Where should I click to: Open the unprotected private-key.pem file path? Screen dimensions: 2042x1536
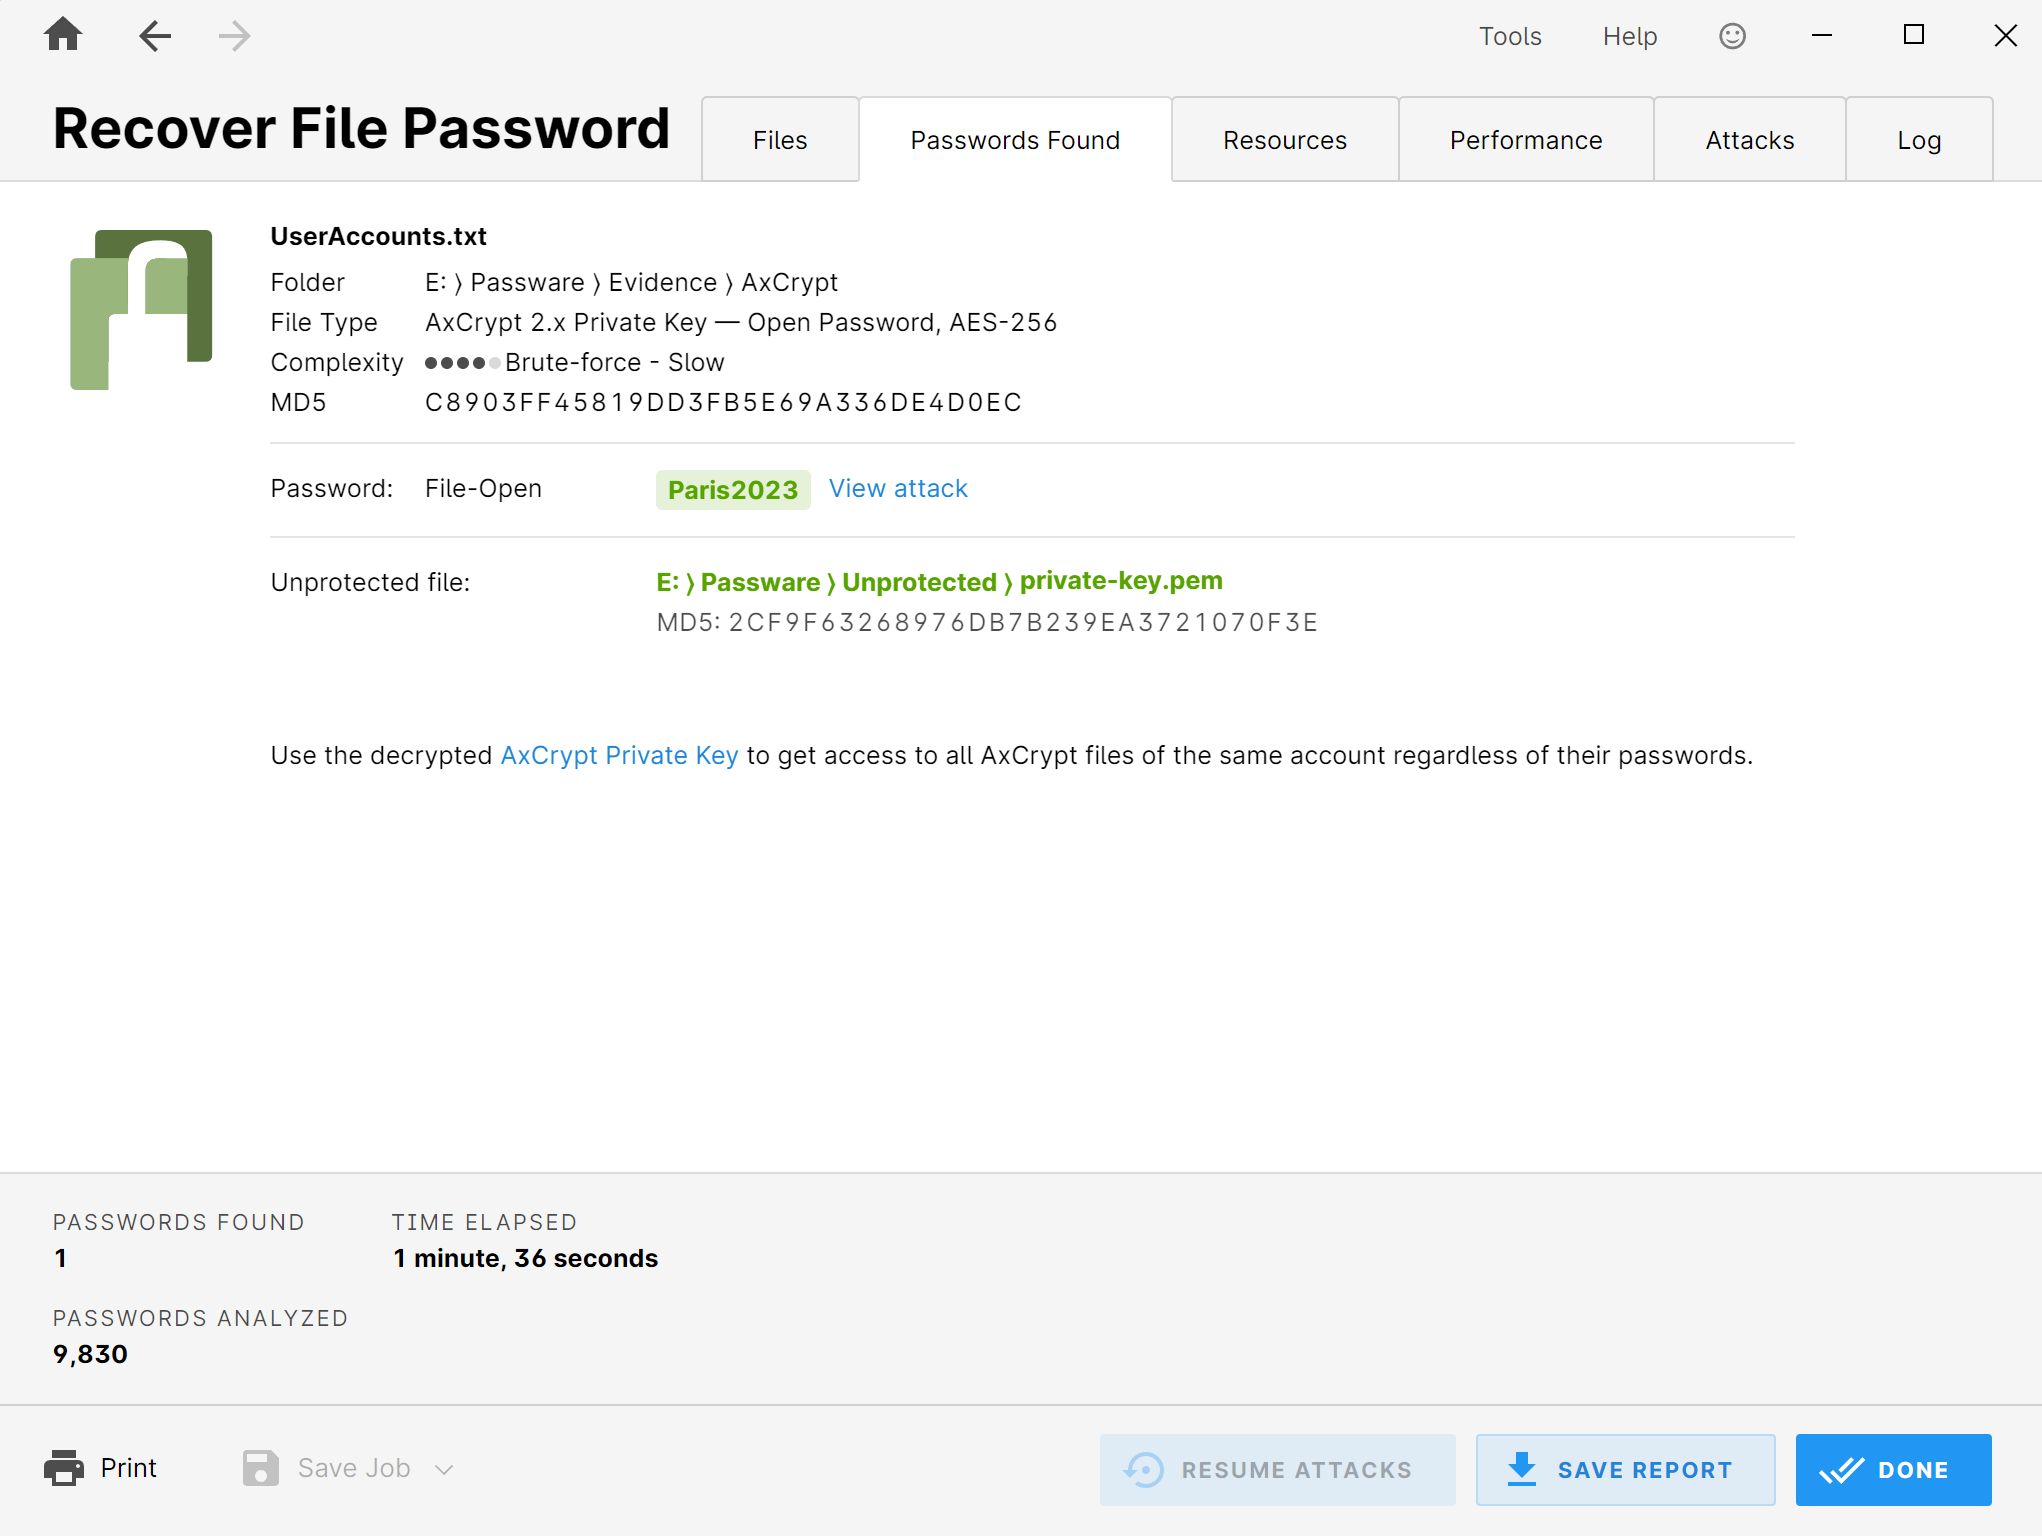(939, 581)
